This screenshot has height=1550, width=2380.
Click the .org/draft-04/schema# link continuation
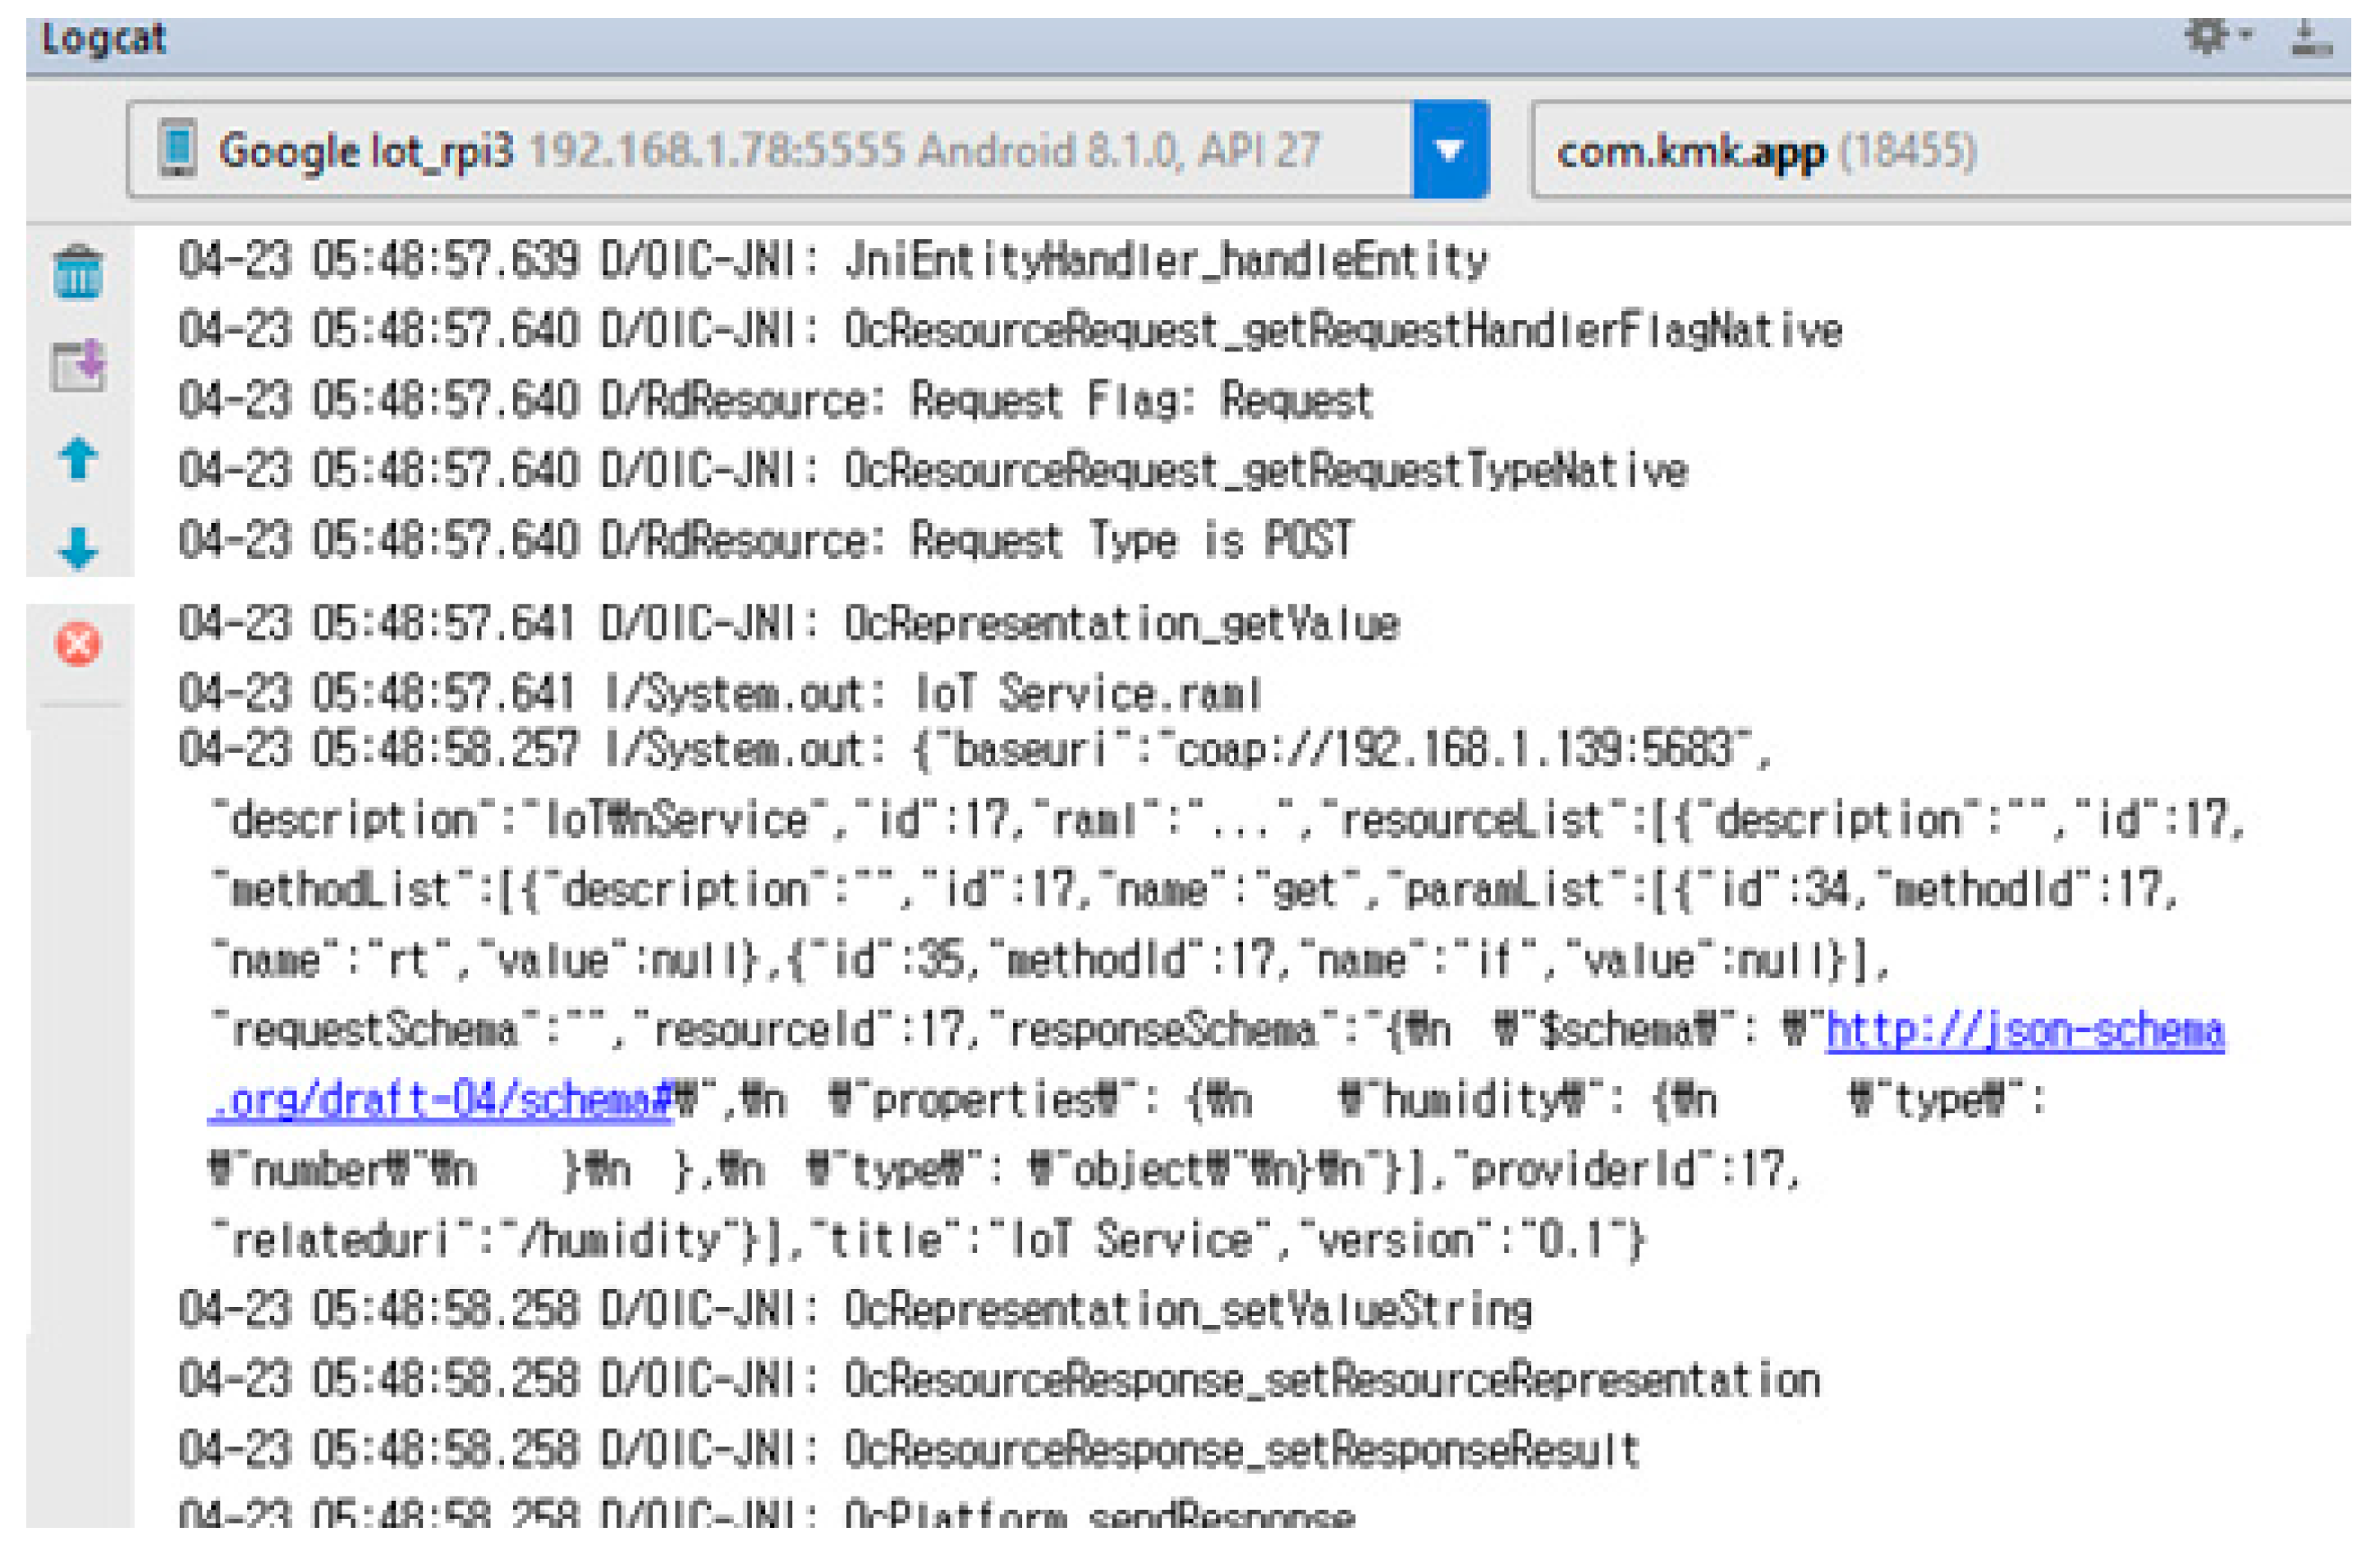tap(440, 1100)
